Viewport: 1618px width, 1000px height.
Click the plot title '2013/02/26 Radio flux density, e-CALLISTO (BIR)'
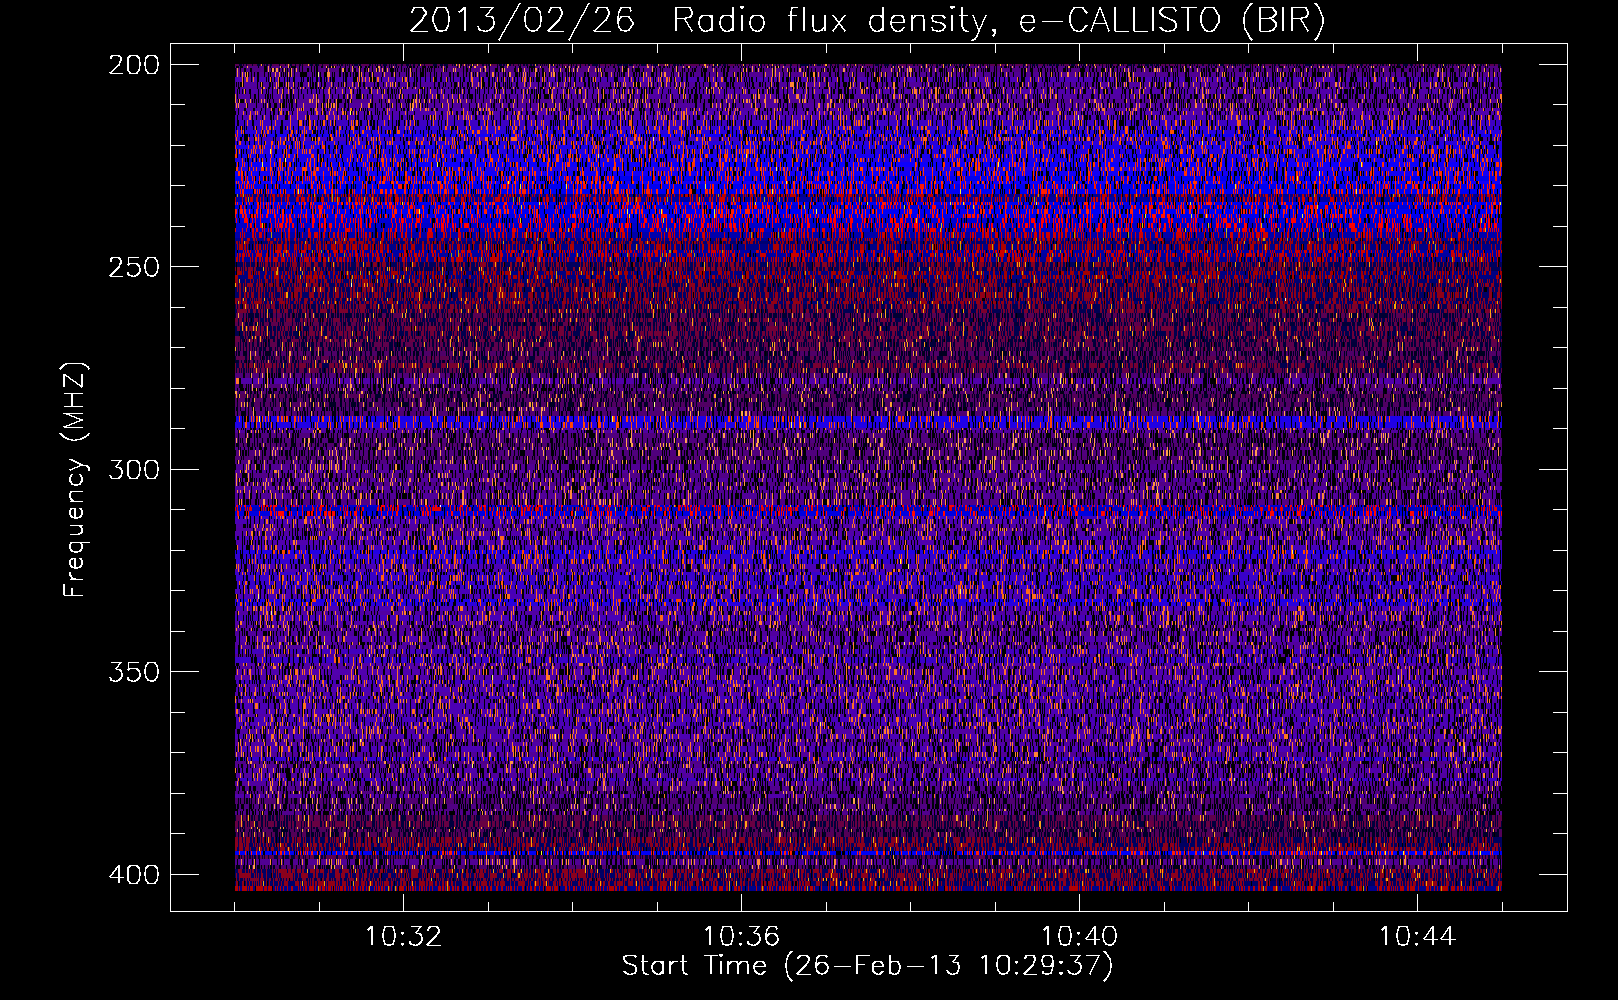pos(867,21)
